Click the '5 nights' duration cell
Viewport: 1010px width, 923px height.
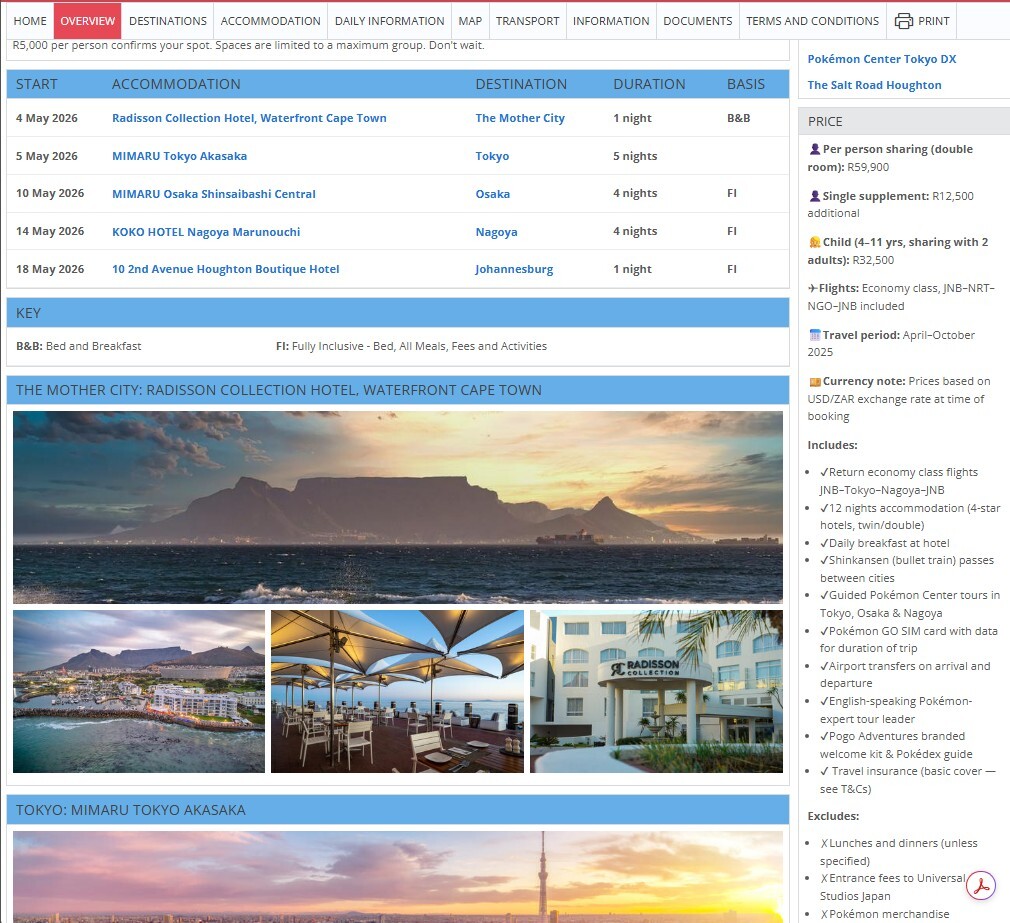coord(635,156)
